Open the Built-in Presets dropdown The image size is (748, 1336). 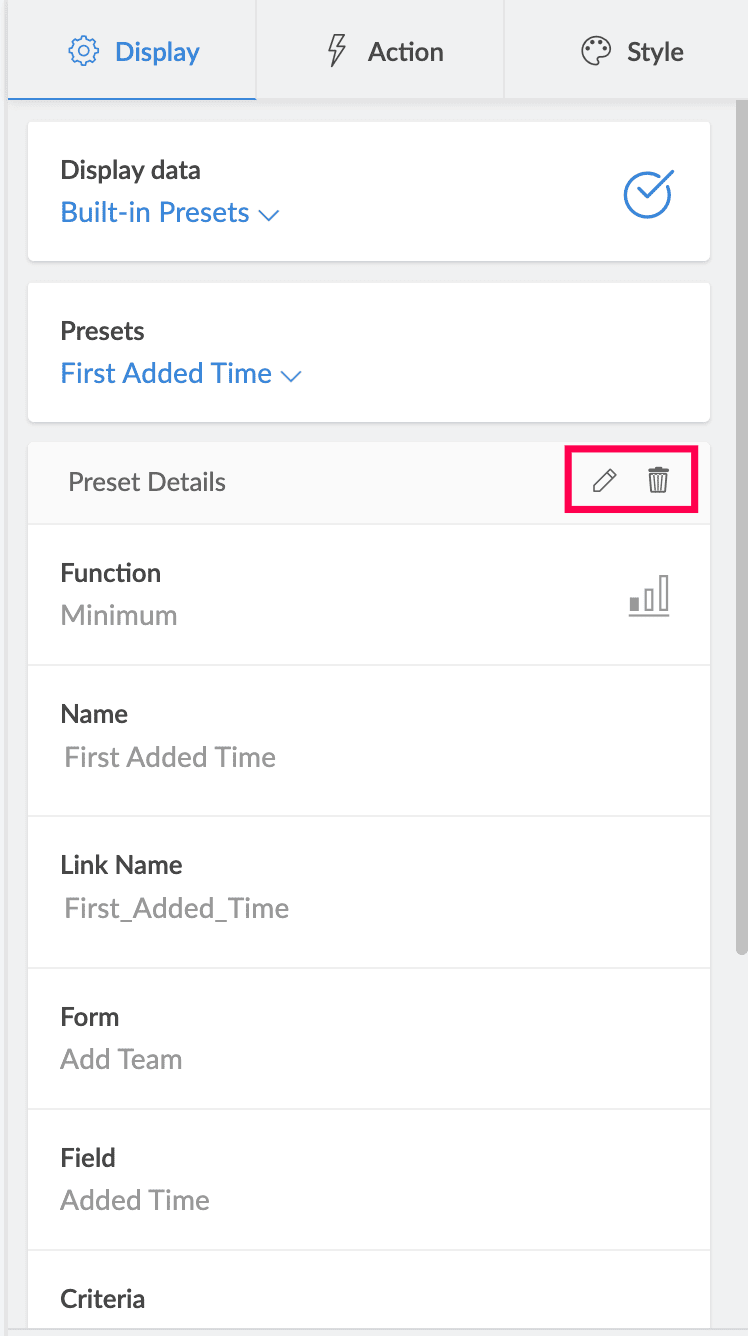pyautogui.click(x=156, y=213)
